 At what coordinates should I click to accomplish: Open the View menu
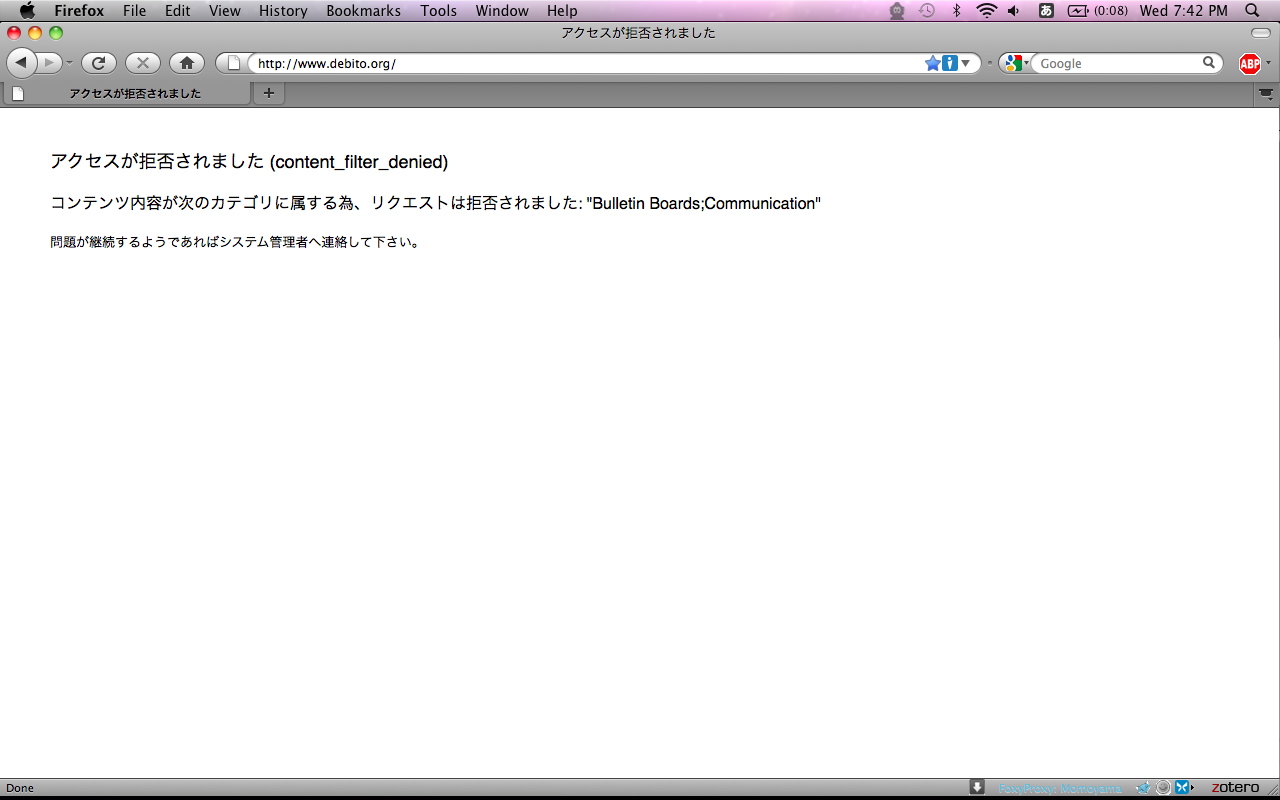[x=224, y=11]
